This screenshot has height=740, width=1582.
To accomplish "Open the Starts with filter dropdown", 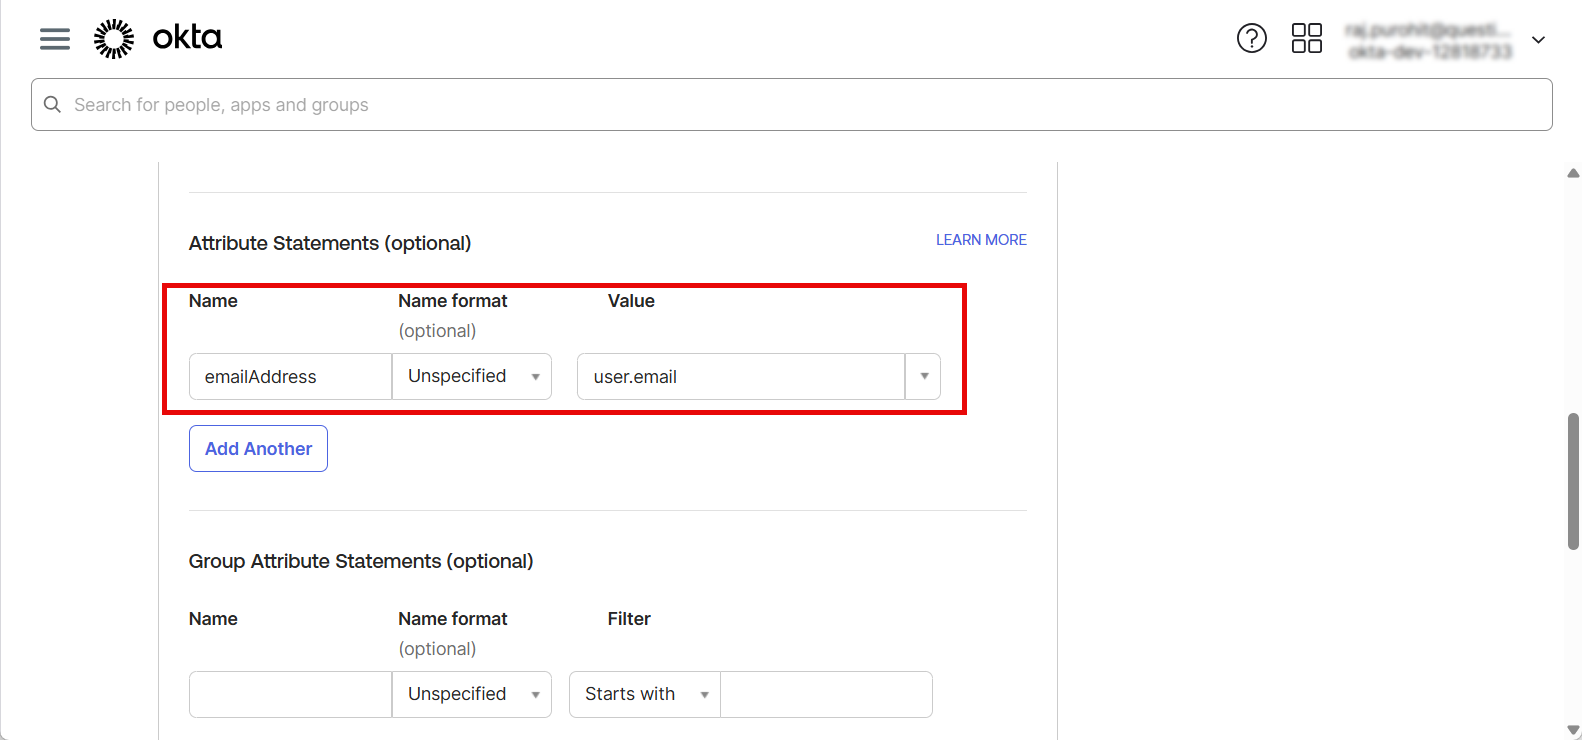I will pyautogui.click(x=645, y=694).
